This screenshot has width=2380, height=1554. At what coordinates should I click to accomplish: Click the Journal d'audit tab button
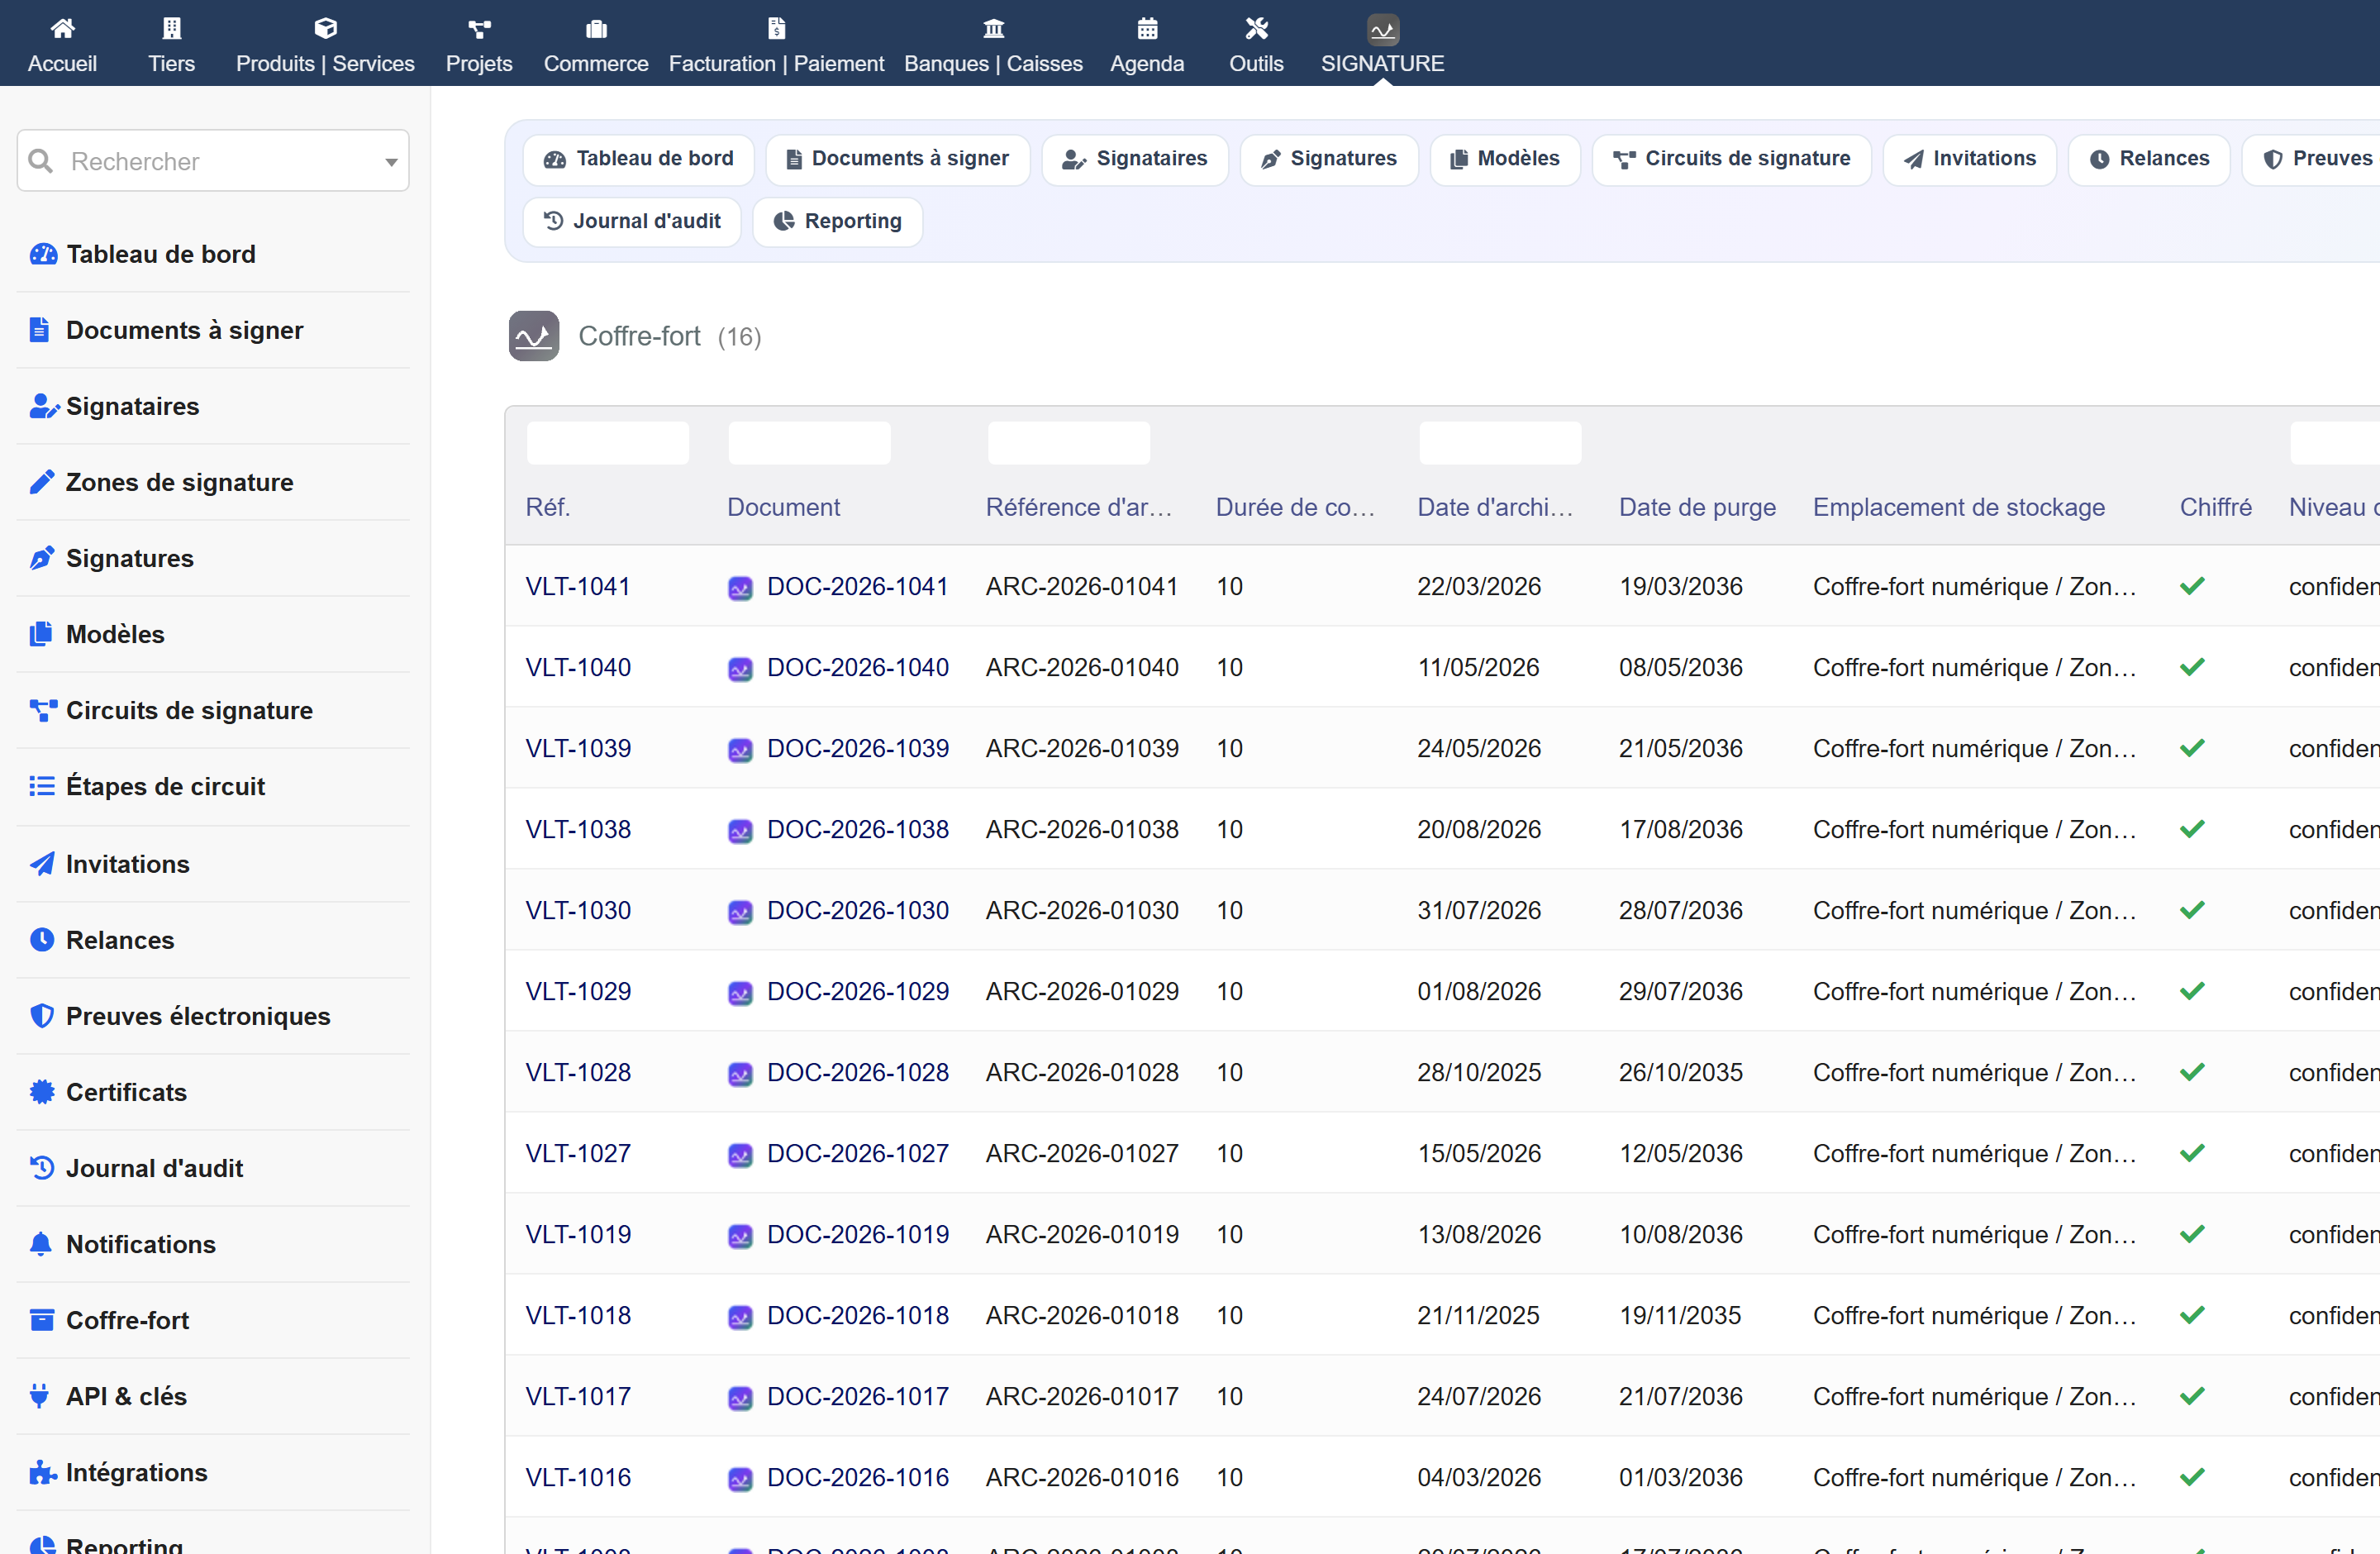click(x=632, y=221)
